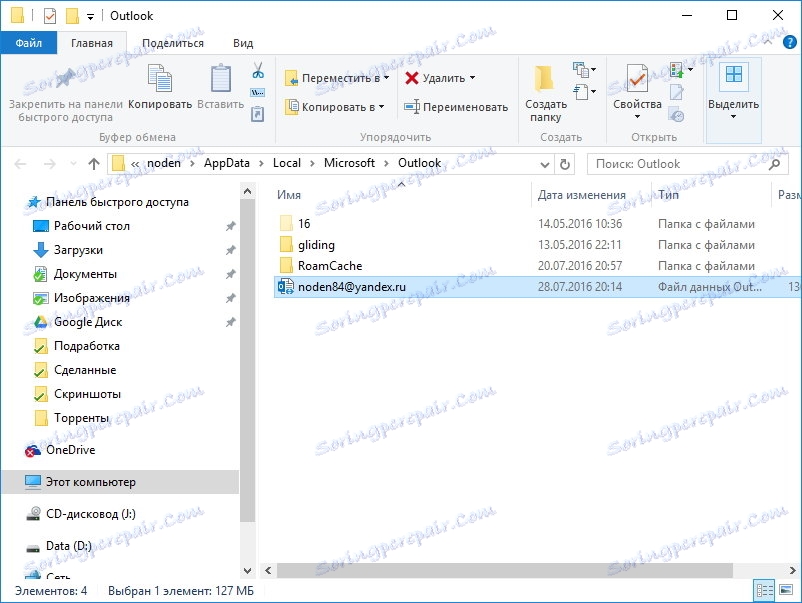This screenshot has width=802, height=603.
Task: Open the Файл menu tab
Action: click(28, 43)
